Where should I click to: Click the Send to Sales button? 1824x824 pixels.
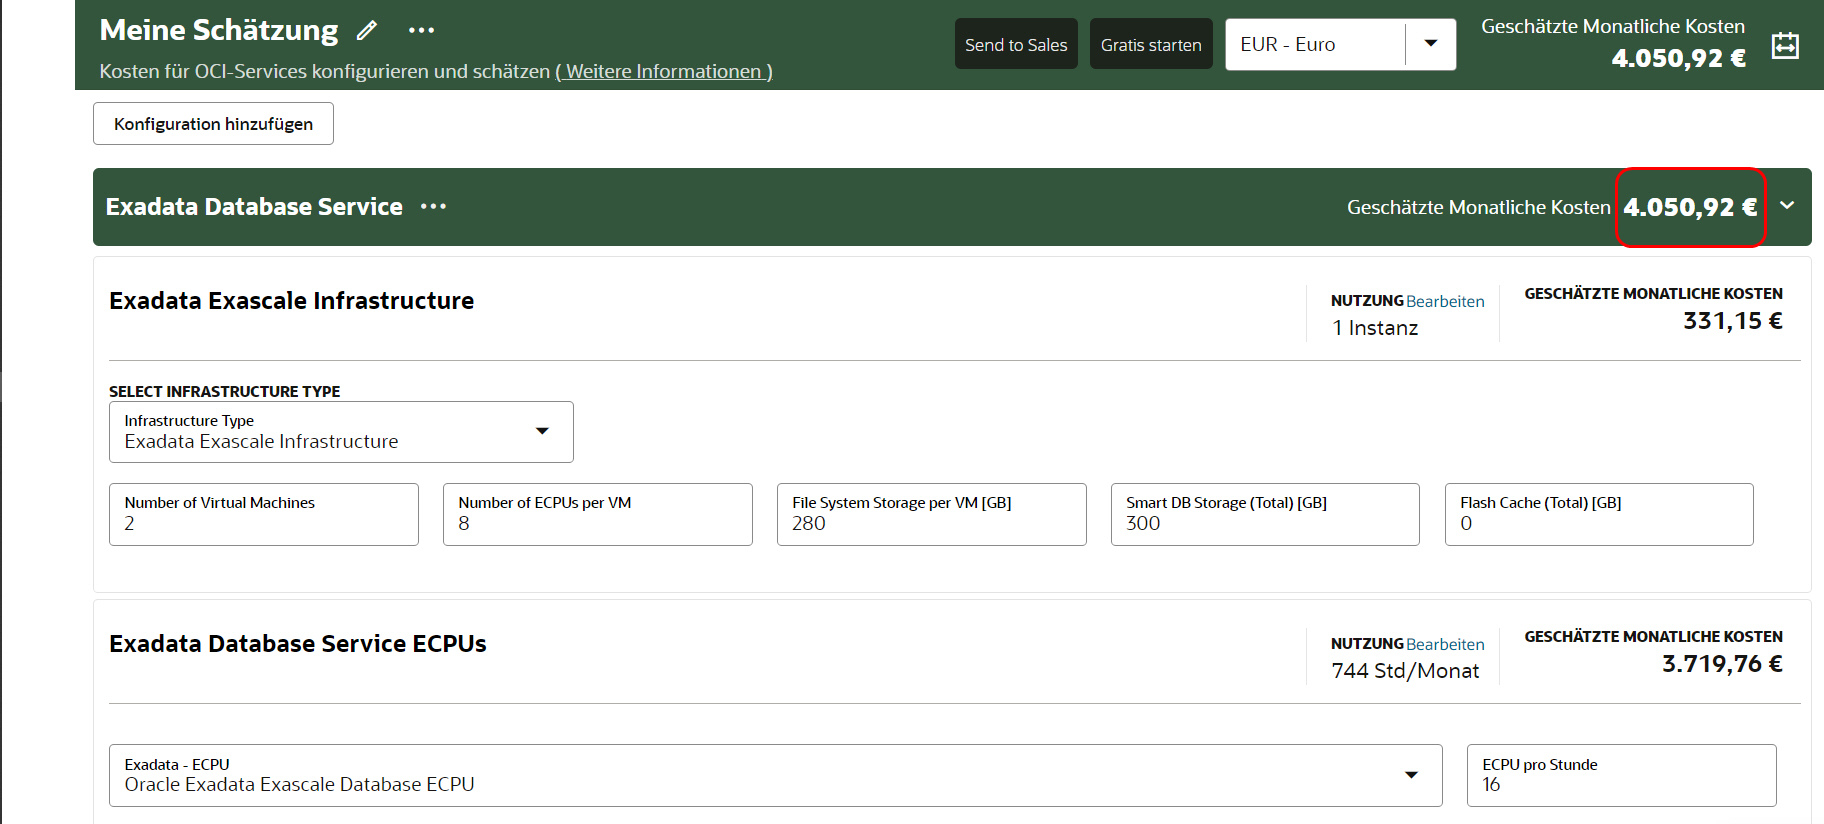click(x=1016, y=45)
